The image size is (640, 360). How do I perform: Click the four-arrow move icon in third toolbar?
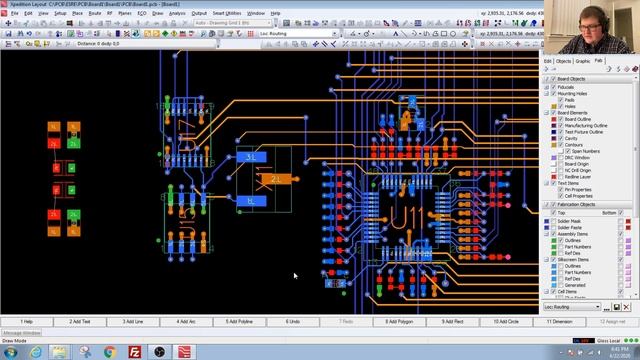(x=464, y=44)
